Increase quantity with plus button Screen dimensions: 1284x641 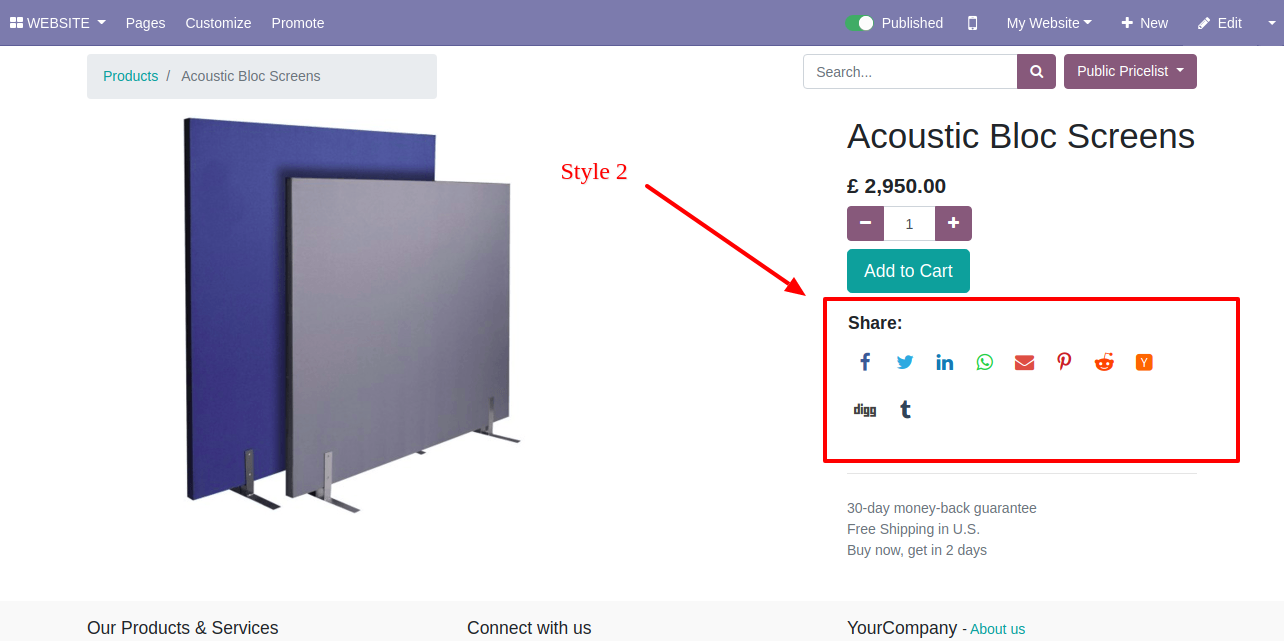[953, 223]
